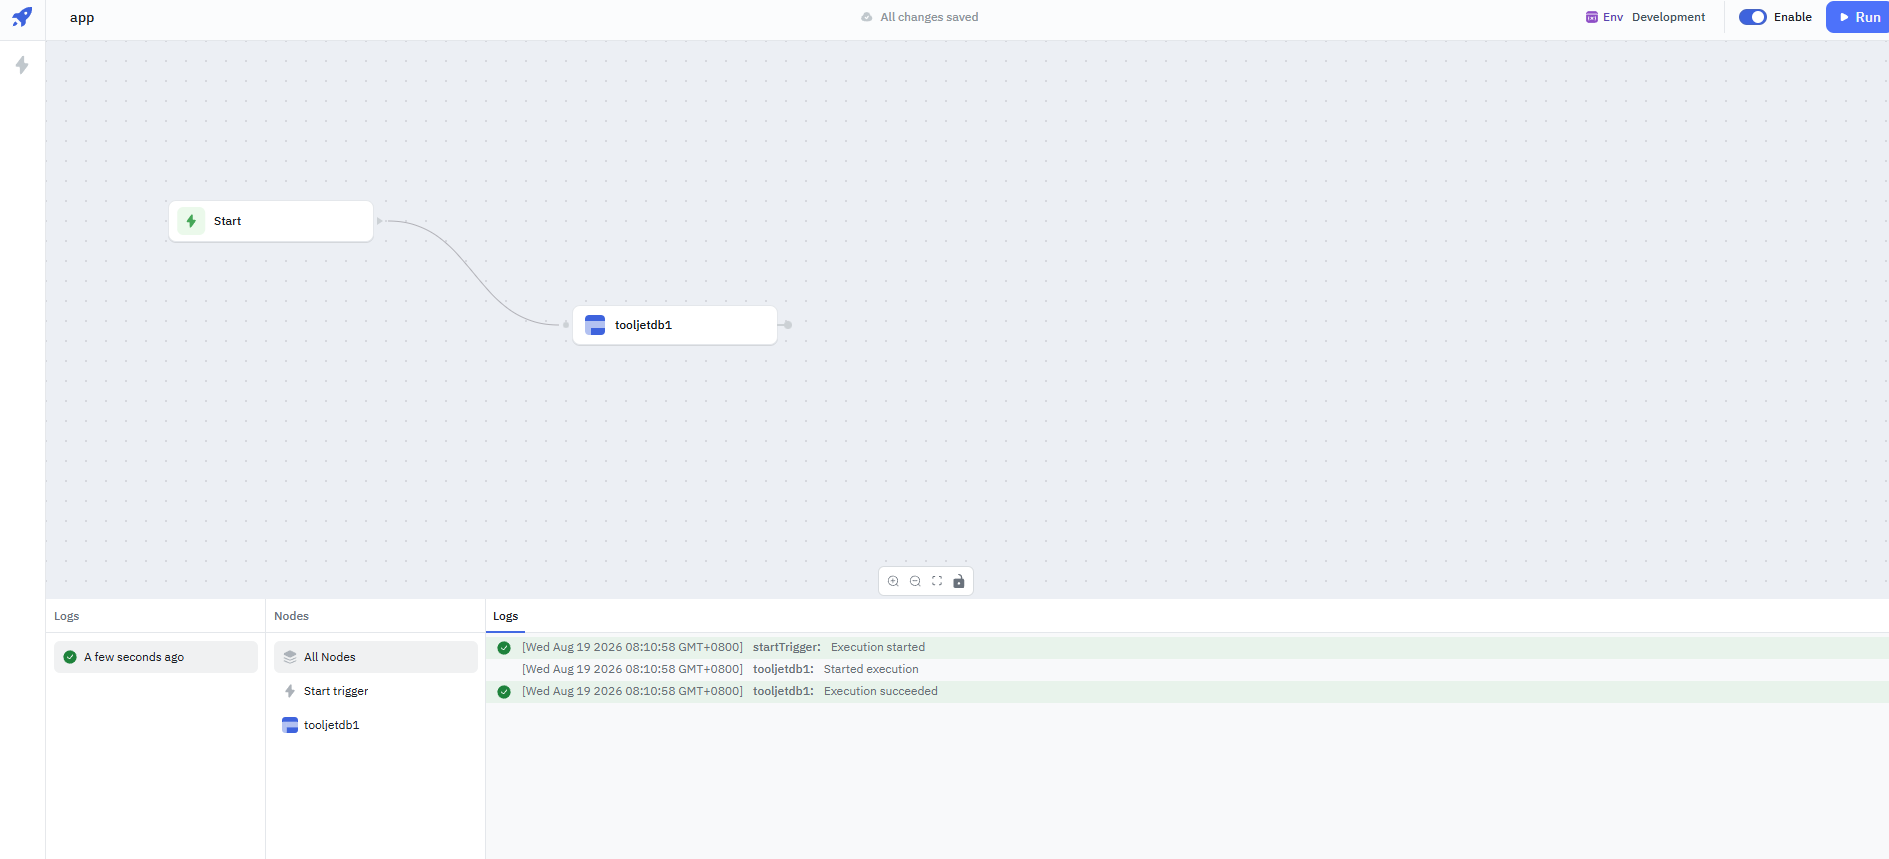This screenshot has width=1889, height=859.
Task: Click the tooljetdb1 node output handle
Action: [x=788, y=325]
